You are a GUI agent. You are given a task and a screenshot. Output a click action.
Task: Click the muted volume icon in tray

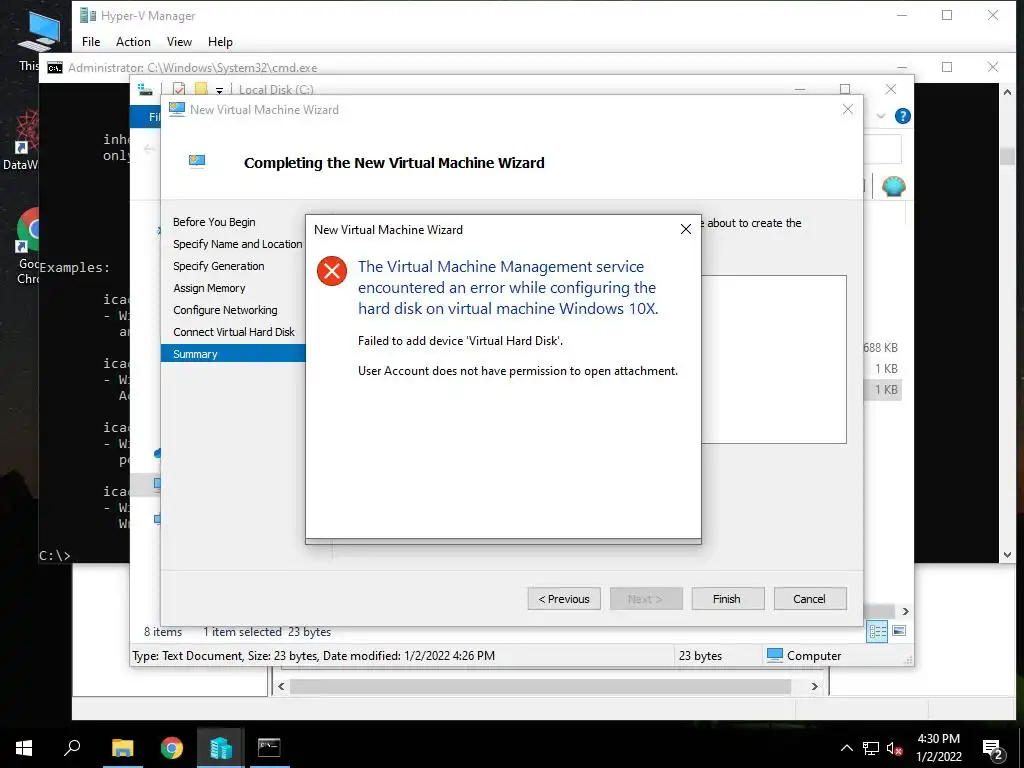tap(894, 749)
